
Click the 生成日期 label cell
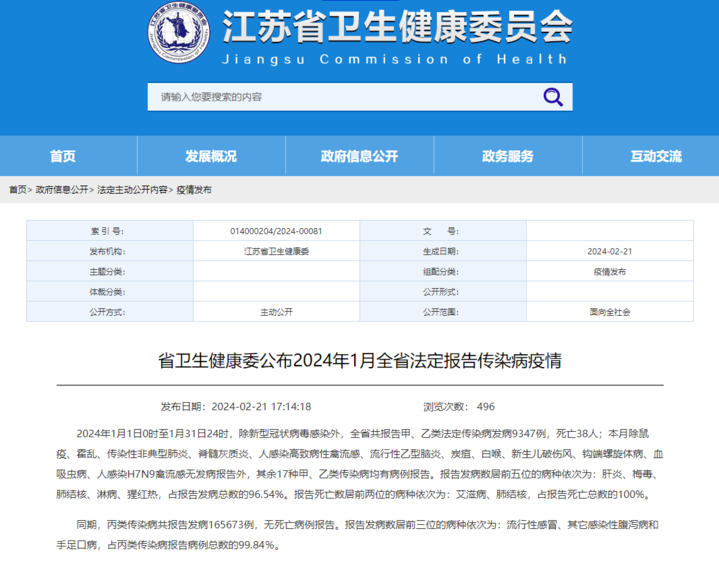[x=443, y=251]
